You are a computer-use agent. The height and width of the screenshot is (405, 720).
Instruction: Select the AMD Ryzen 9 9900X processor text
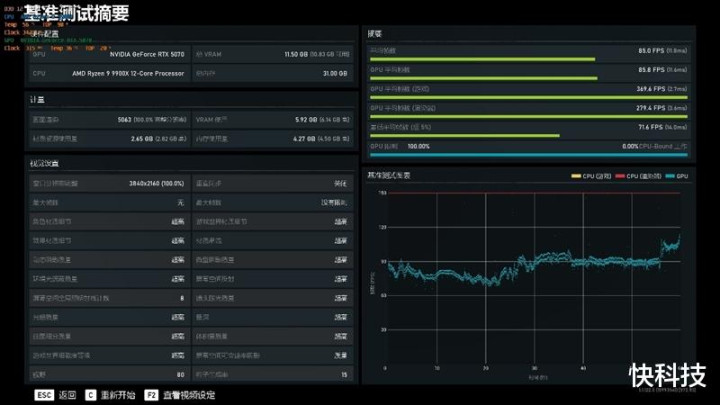click(128, 73)
